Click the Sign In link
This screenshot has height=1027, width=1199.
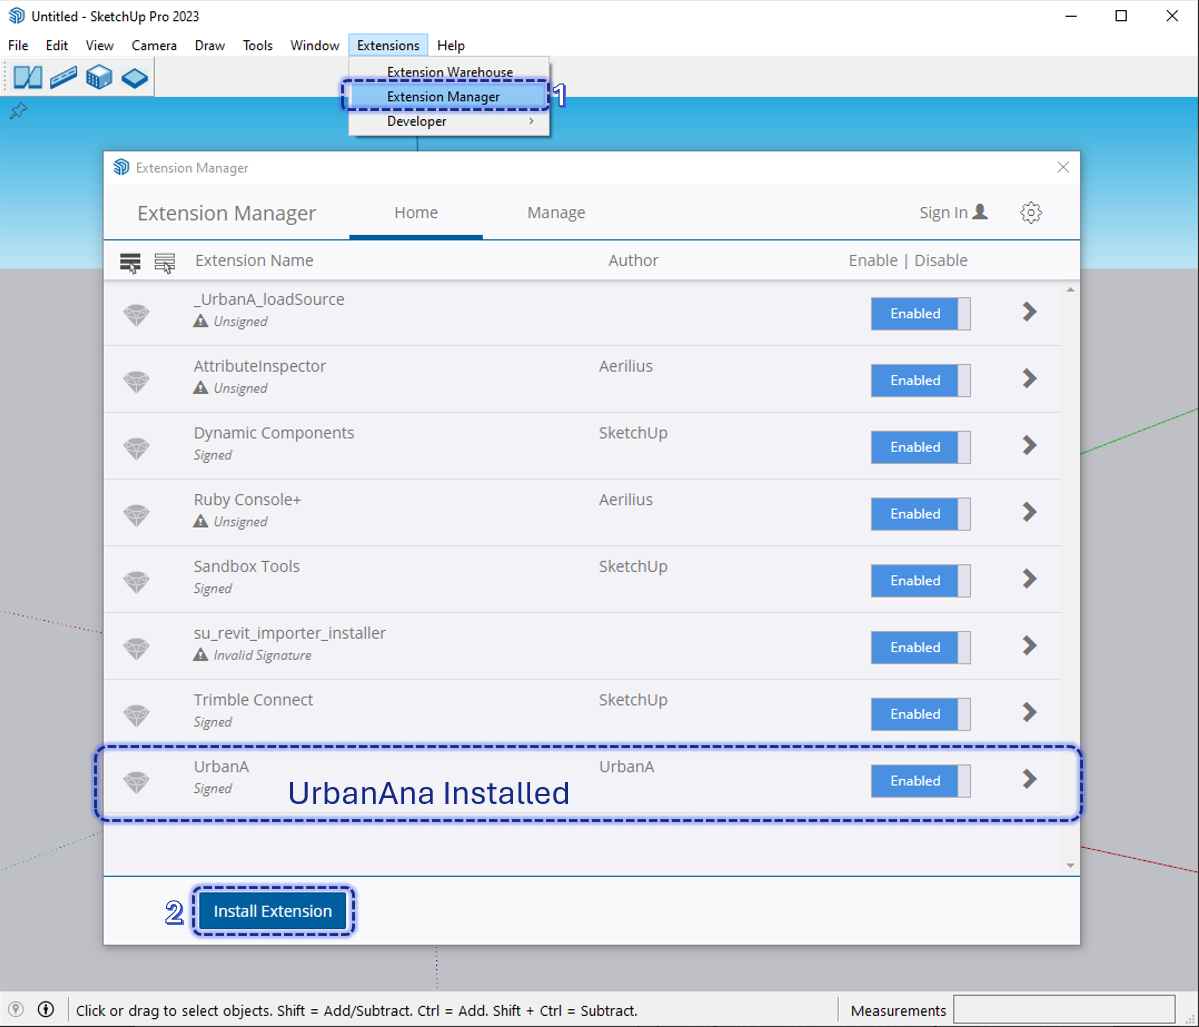(x=944, y=213)
